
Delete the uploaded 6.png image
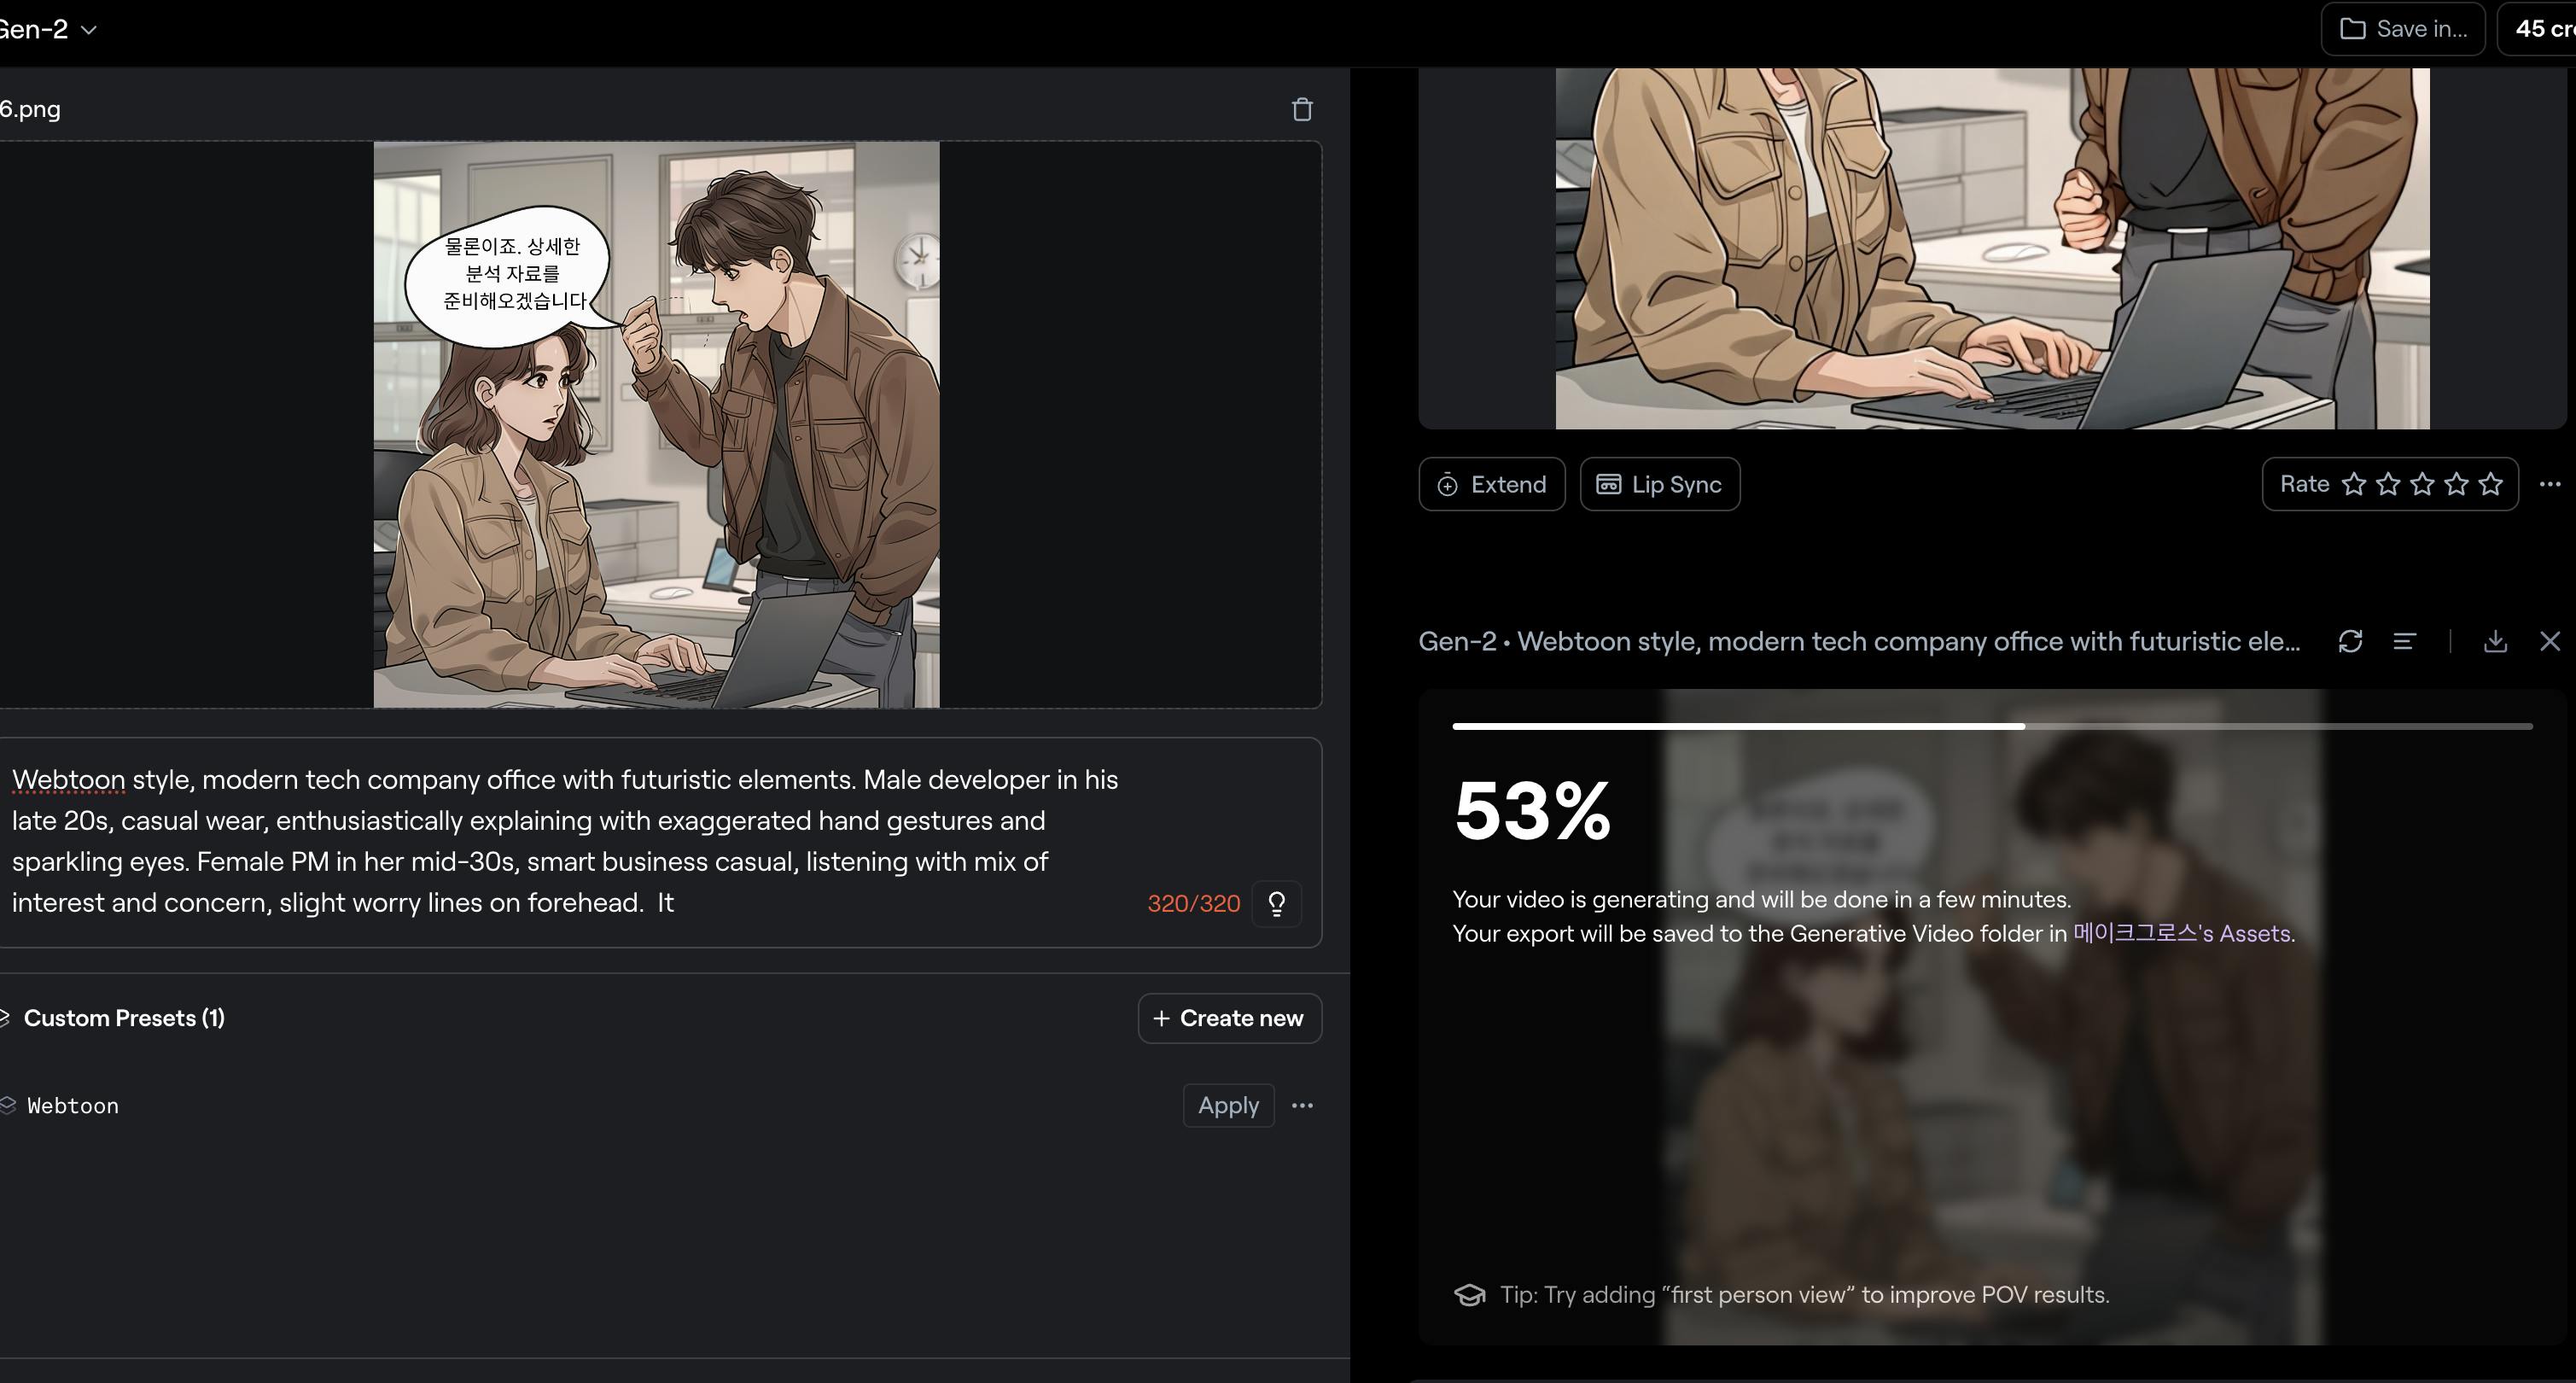point(1301,109)
